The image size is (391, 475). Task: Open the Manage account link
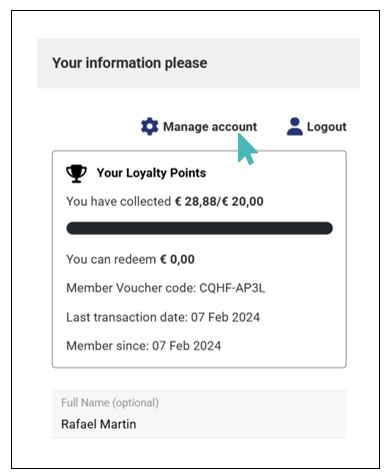210,127
